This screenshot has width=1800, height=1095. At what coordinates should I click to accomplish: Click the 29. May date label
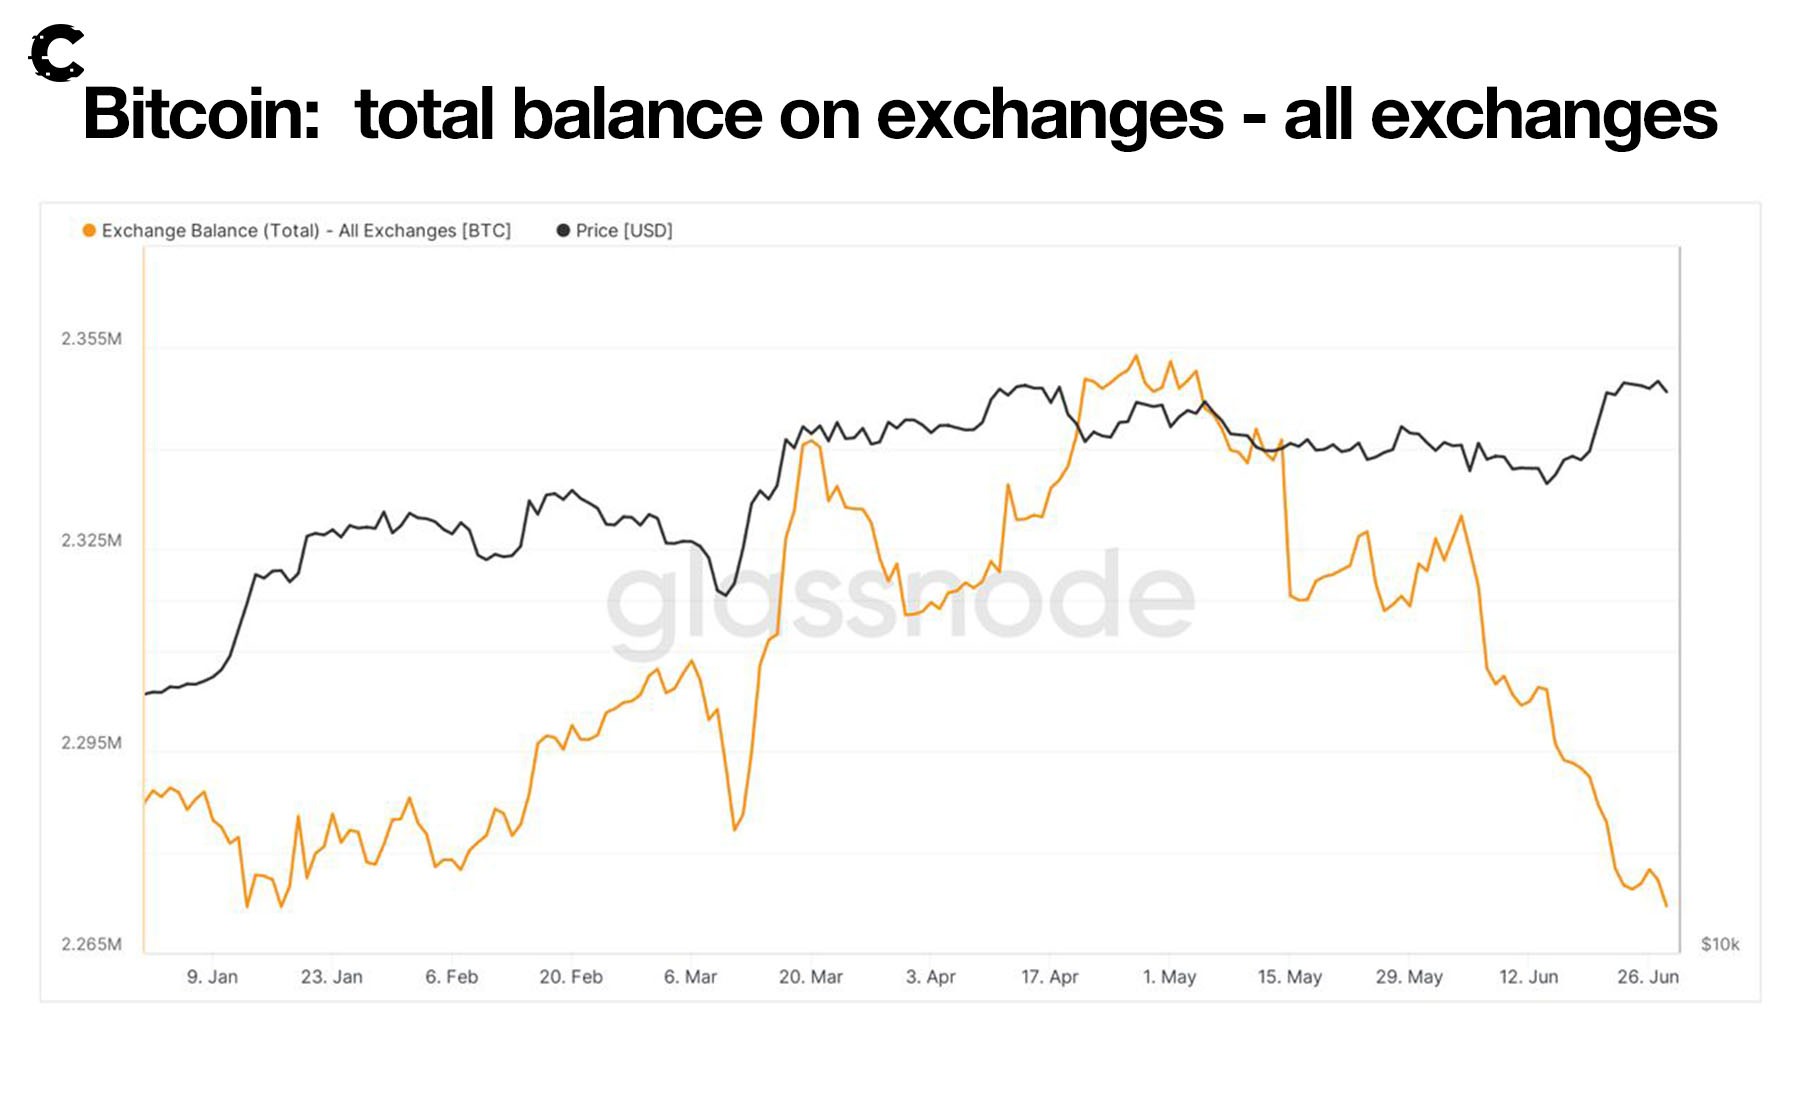(x=1409, y=977)
